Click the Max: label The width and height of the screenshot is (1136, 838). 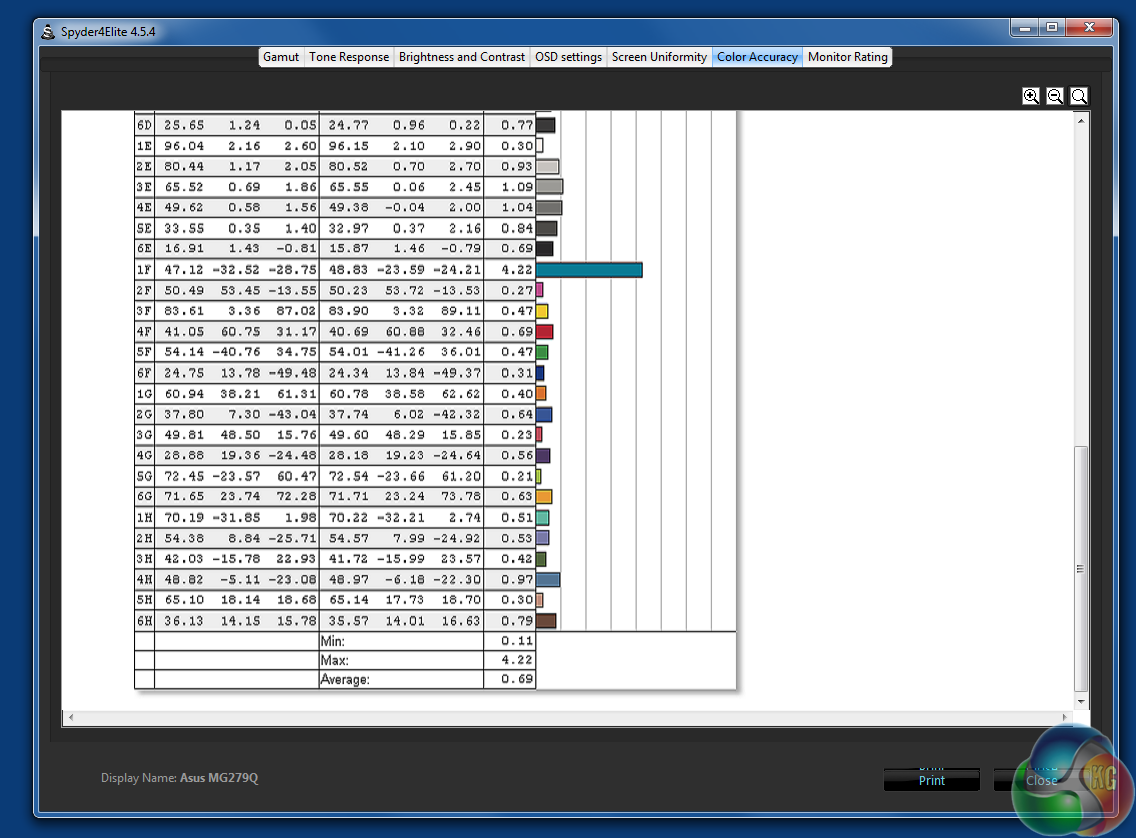tap(335, 661)
